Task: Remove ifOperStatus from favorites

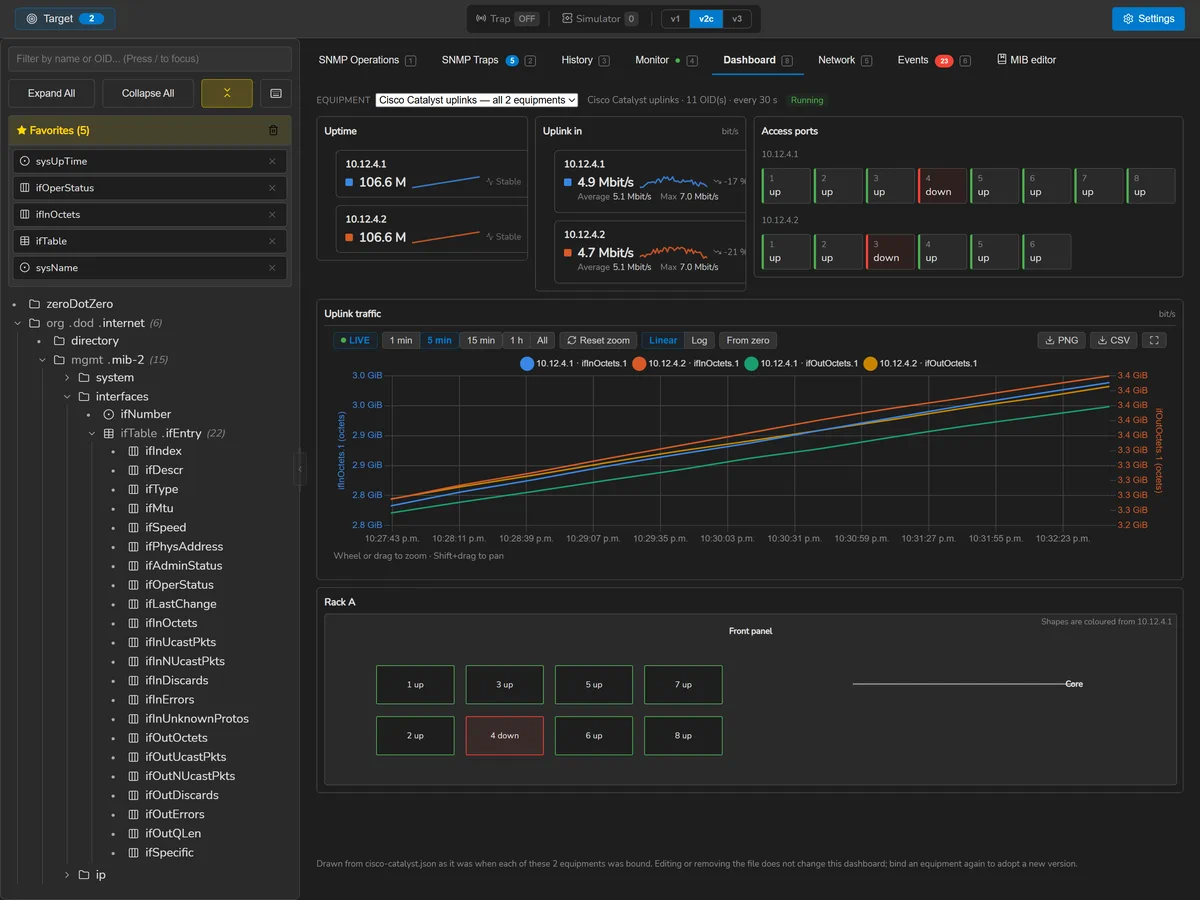Action: (272, 188)
